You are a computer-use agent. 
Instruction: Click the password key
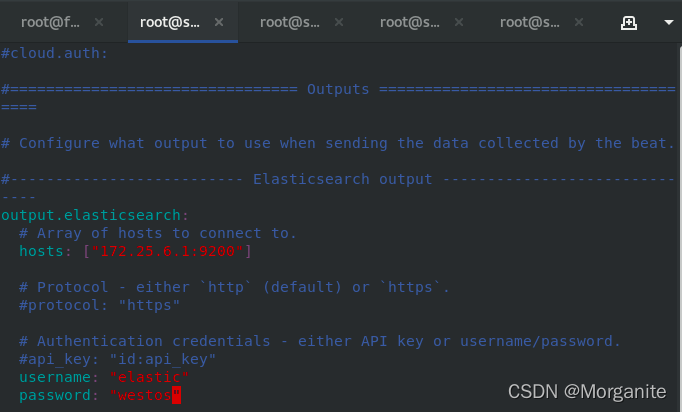pyautogui.click(x=55, y=395)
